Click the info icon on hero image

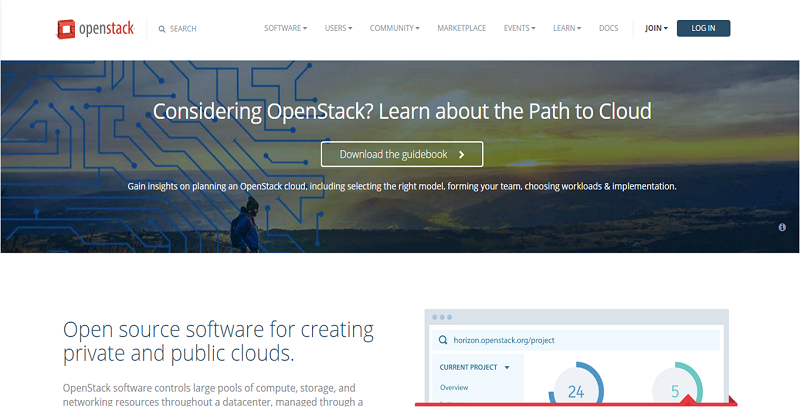click(782, 227)
